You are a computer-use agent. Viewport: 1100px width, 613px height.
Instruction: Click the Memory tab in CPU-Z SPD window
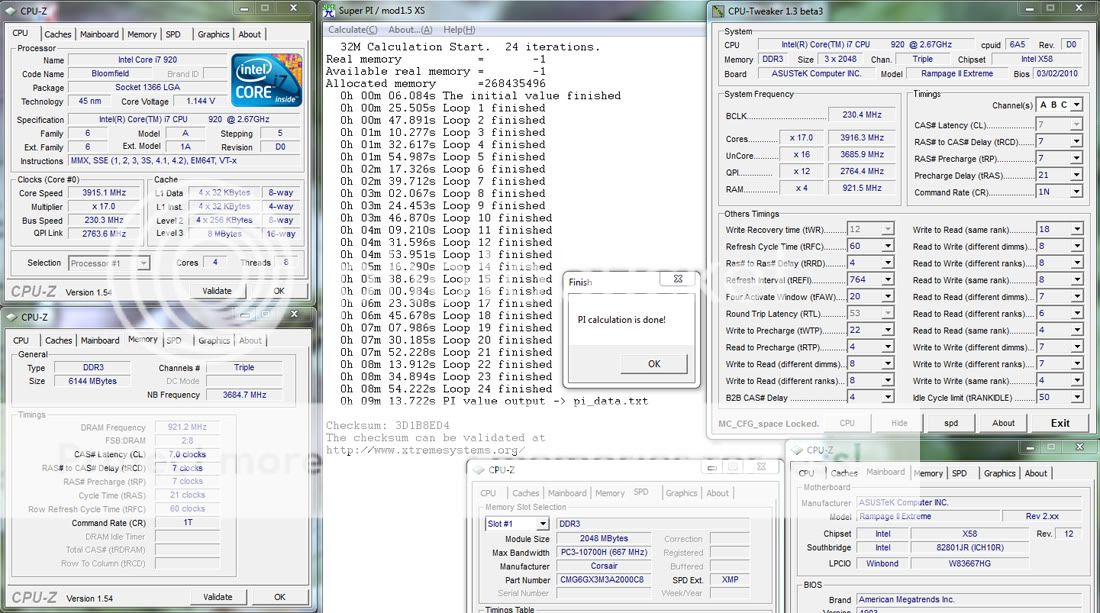pyautogui.click(x=610, y=493)
